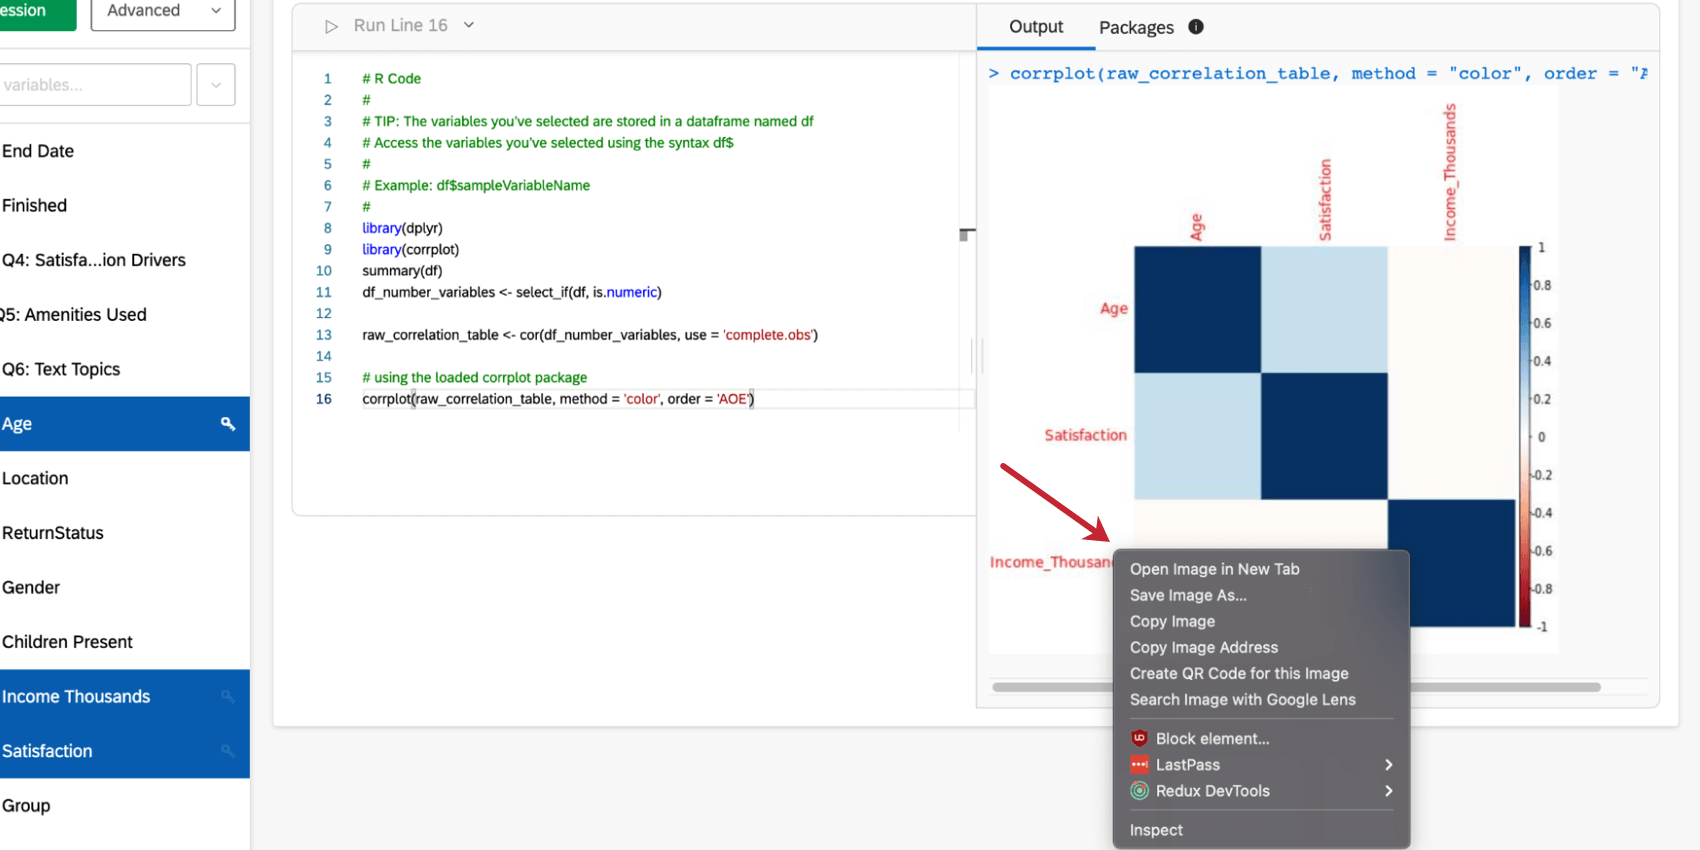
Task: Open the Advanced dropdown
Action: click(163, 11)
